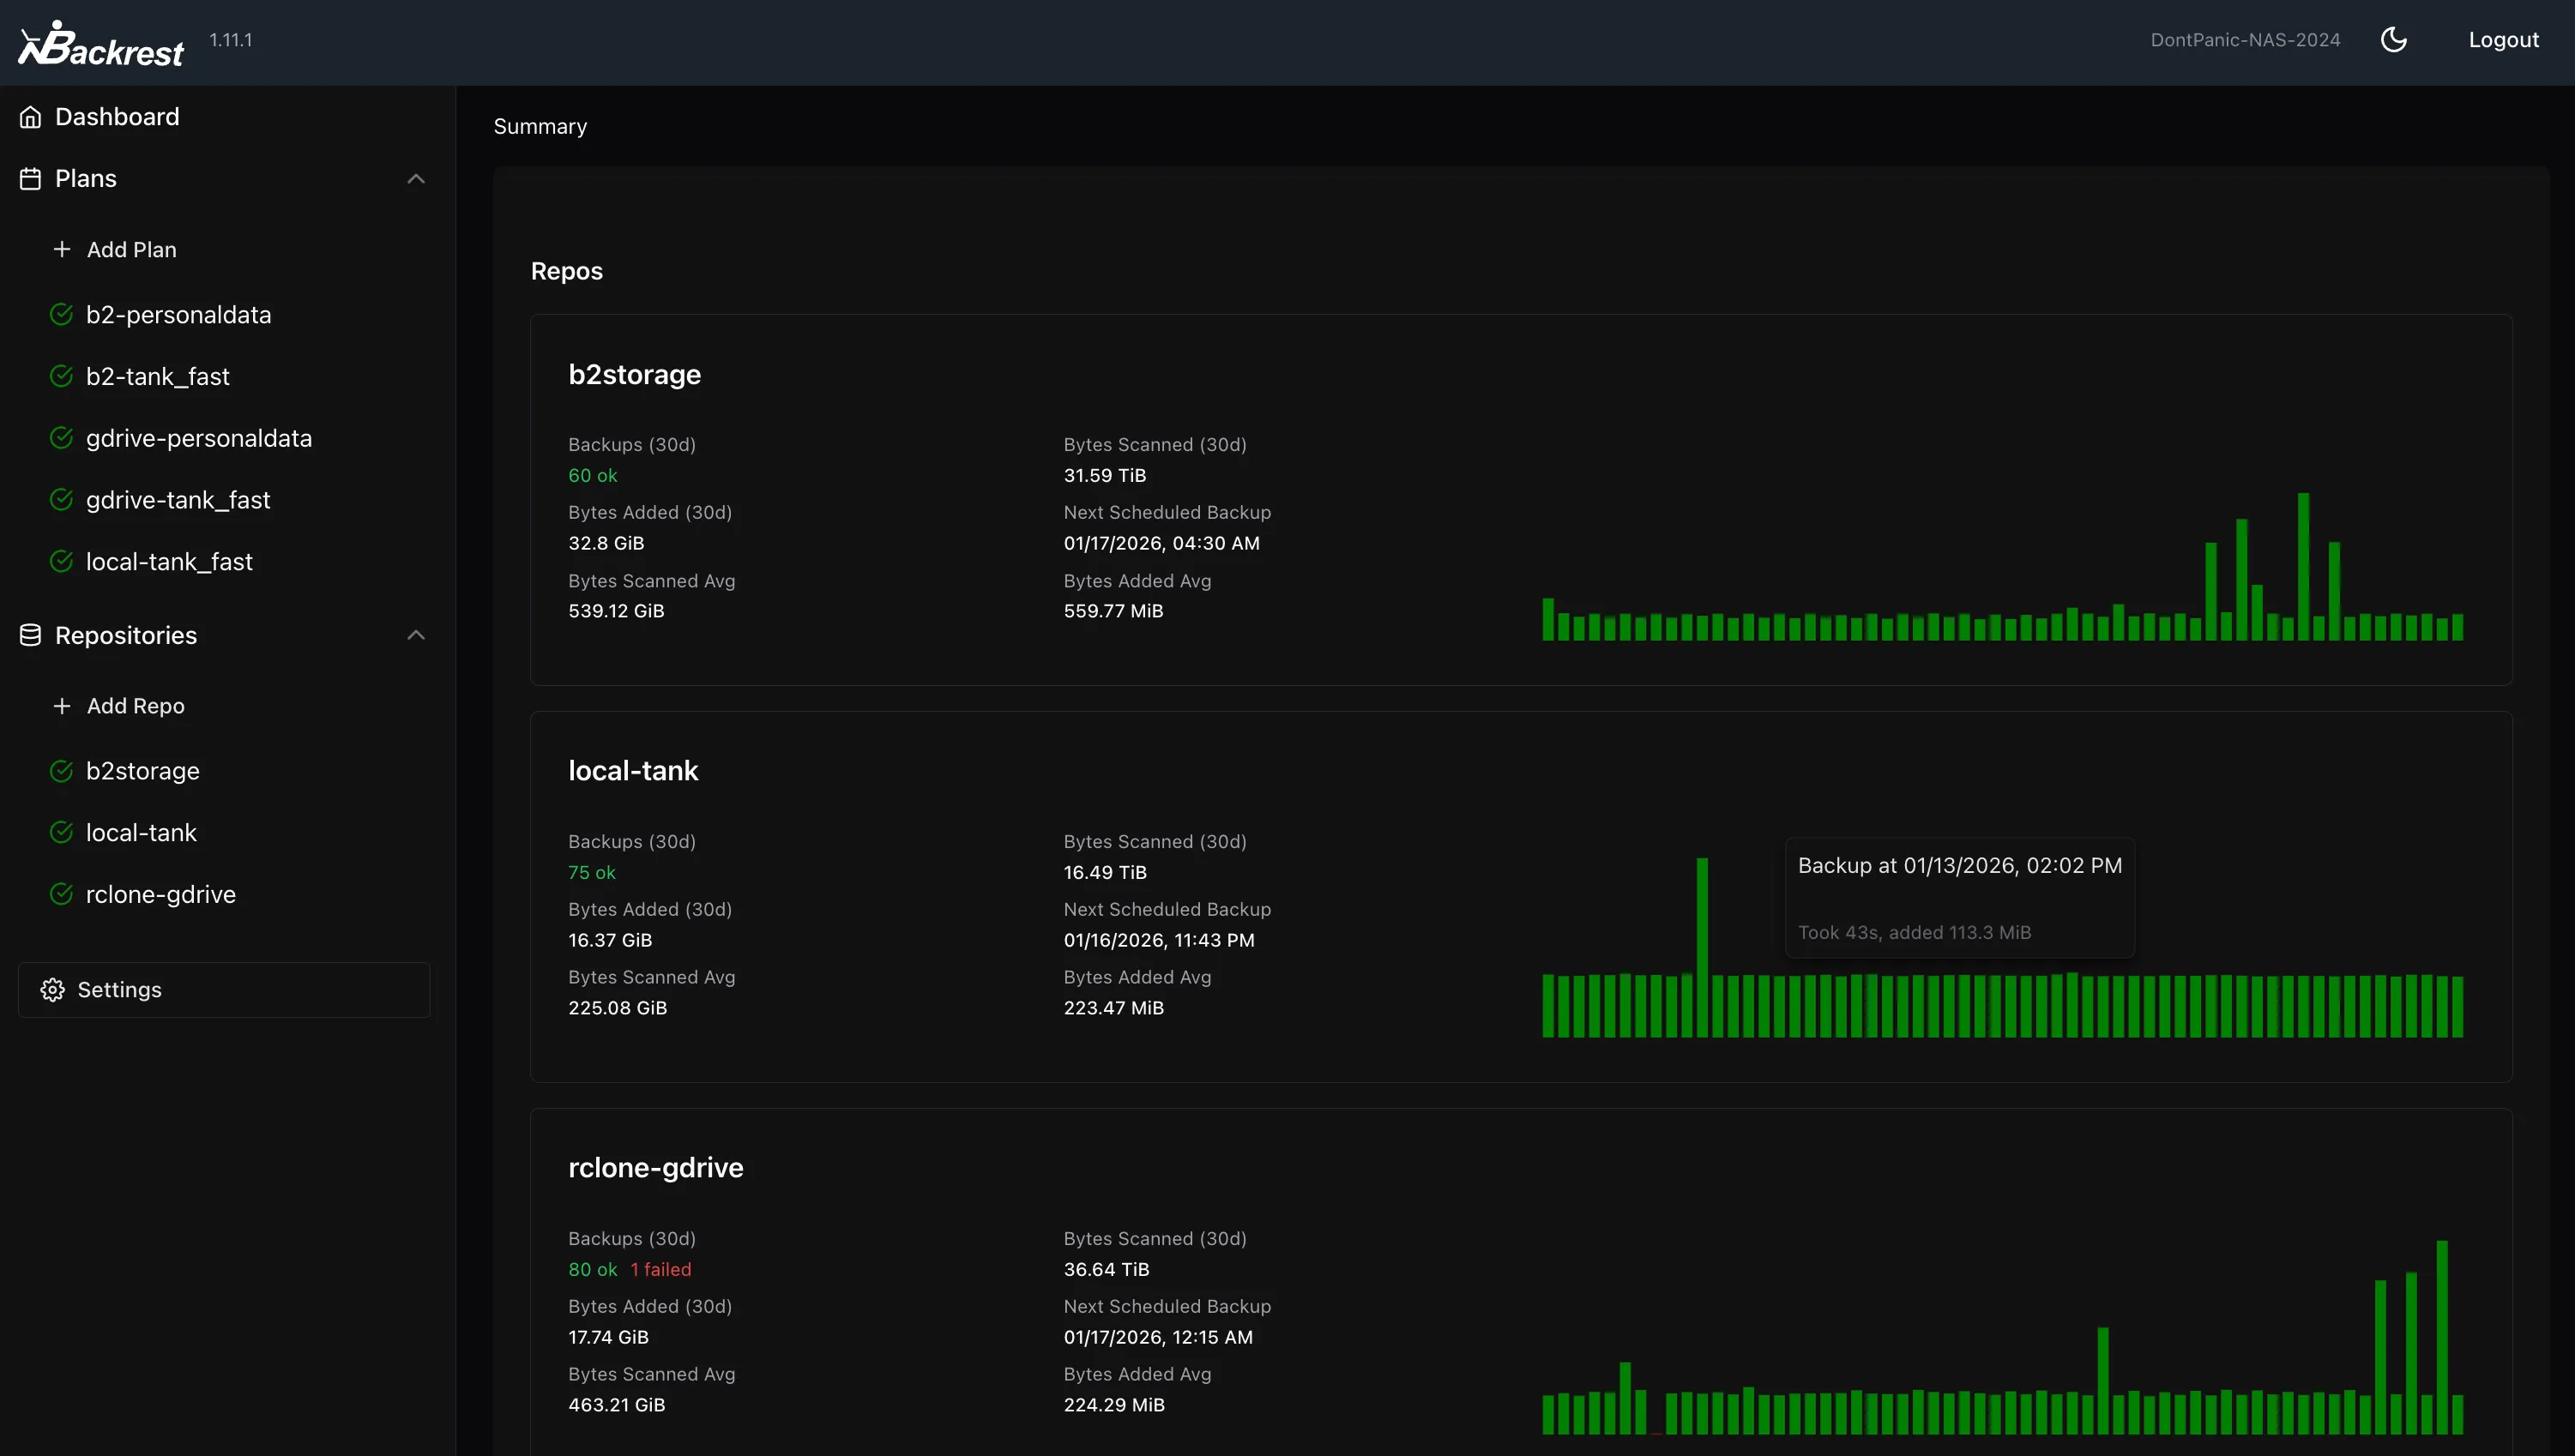Click the status icon beside local-tank_fast
2575x1456 pixels.
(x=62, y=562)
